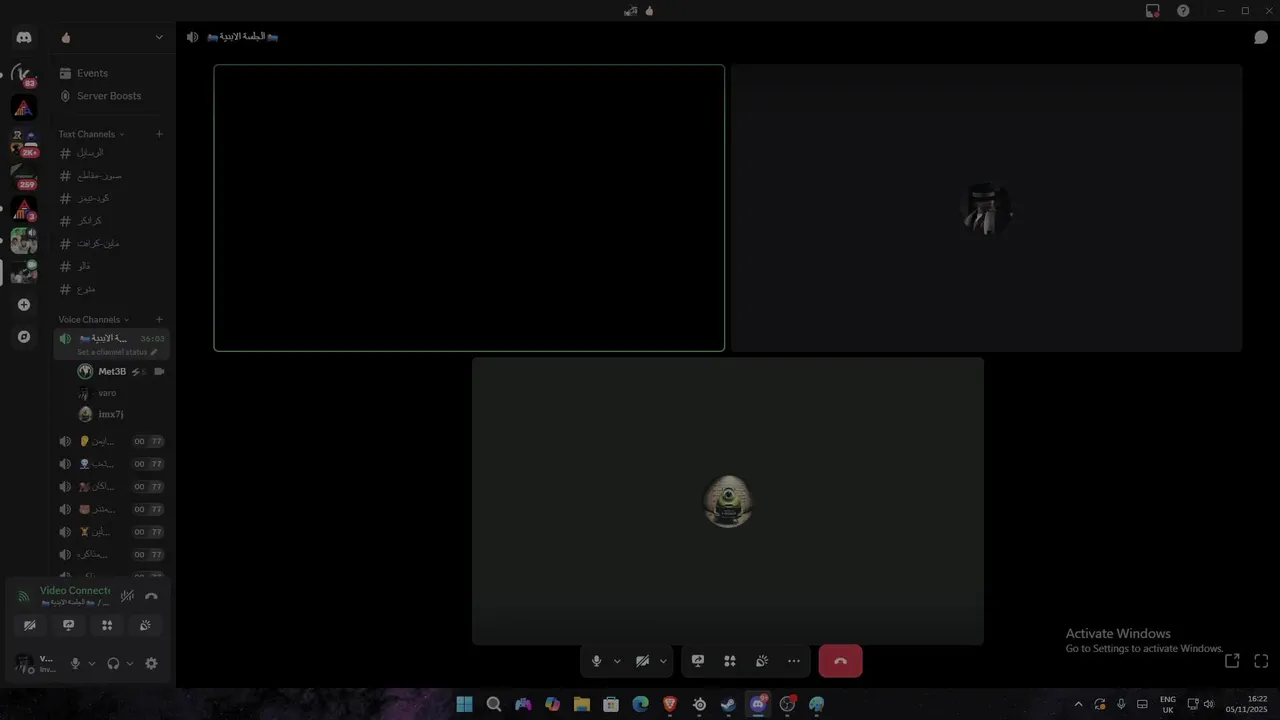1280x720 pixels.
Task: Open File Explorer from taskbar
Action: click(582, 704)
